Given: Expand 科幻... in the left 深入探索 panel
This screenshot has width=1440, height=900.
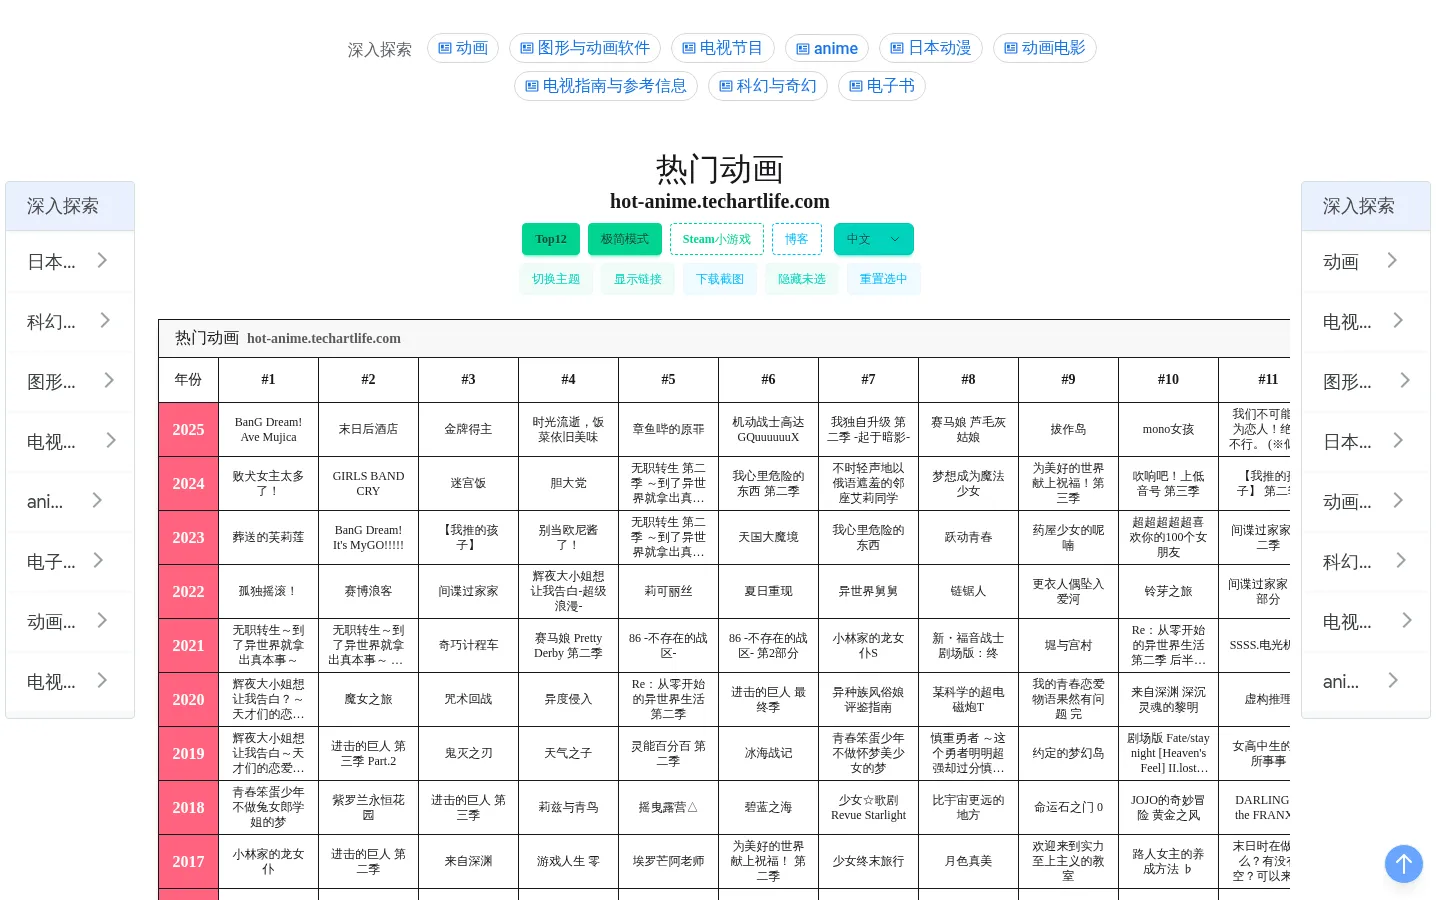Looking at the screenshot, I should (x=70, y=322).
